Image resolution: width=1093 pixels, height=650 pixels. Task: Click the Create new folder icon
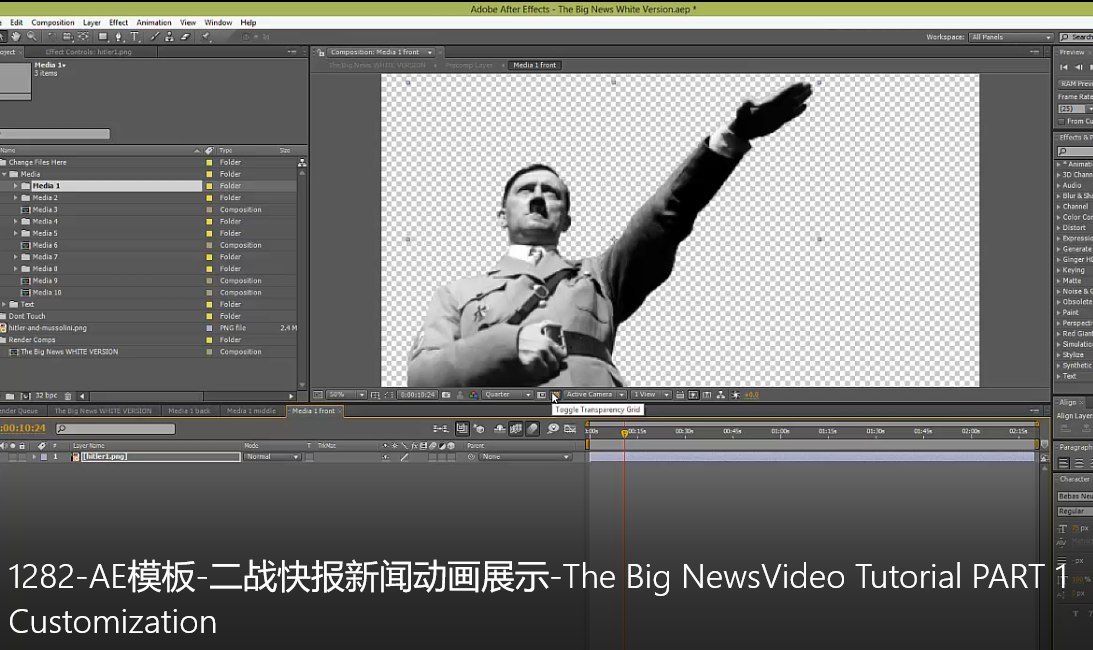(10, 396)
